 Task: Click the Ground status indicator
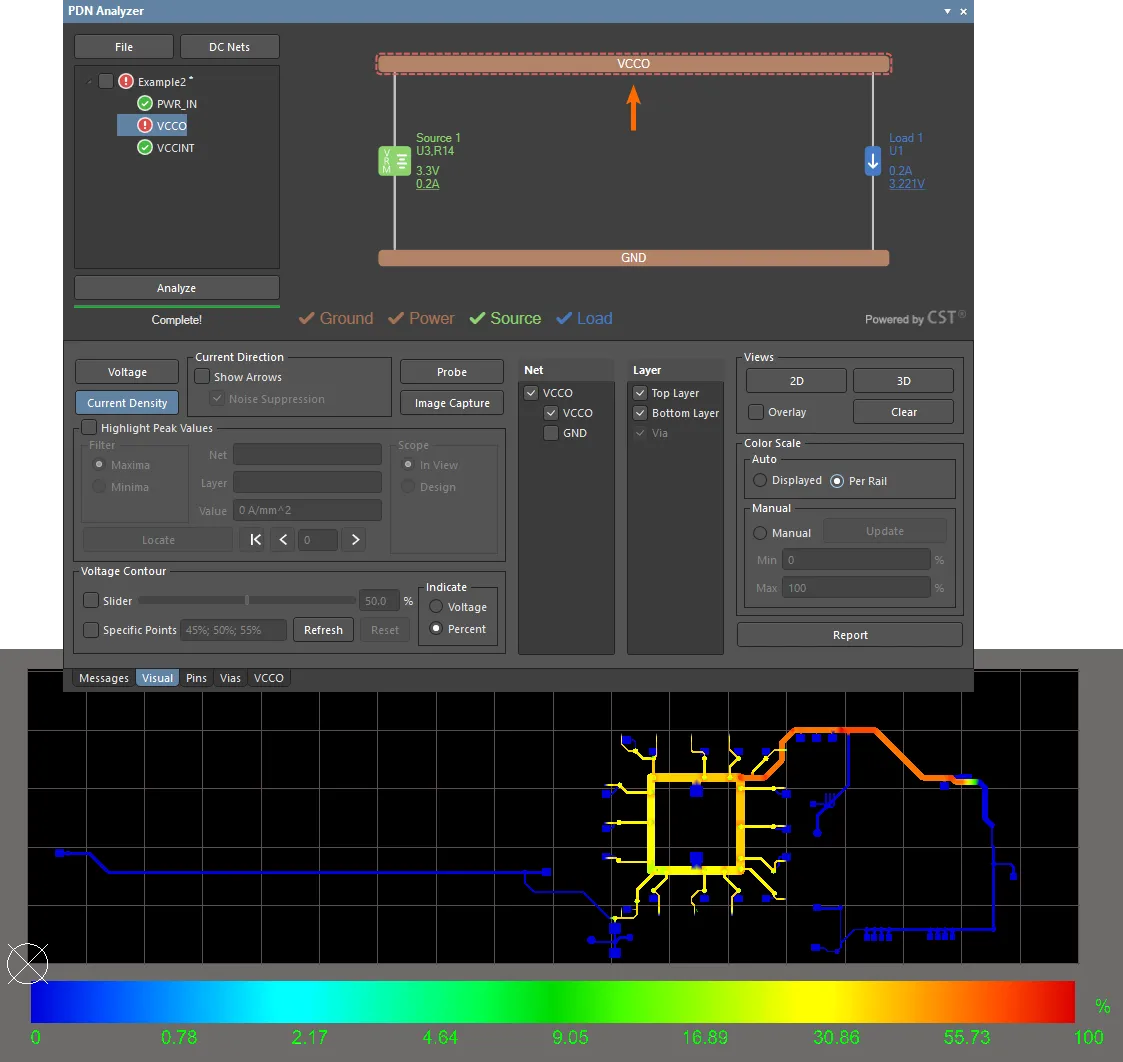pos(336,318)
